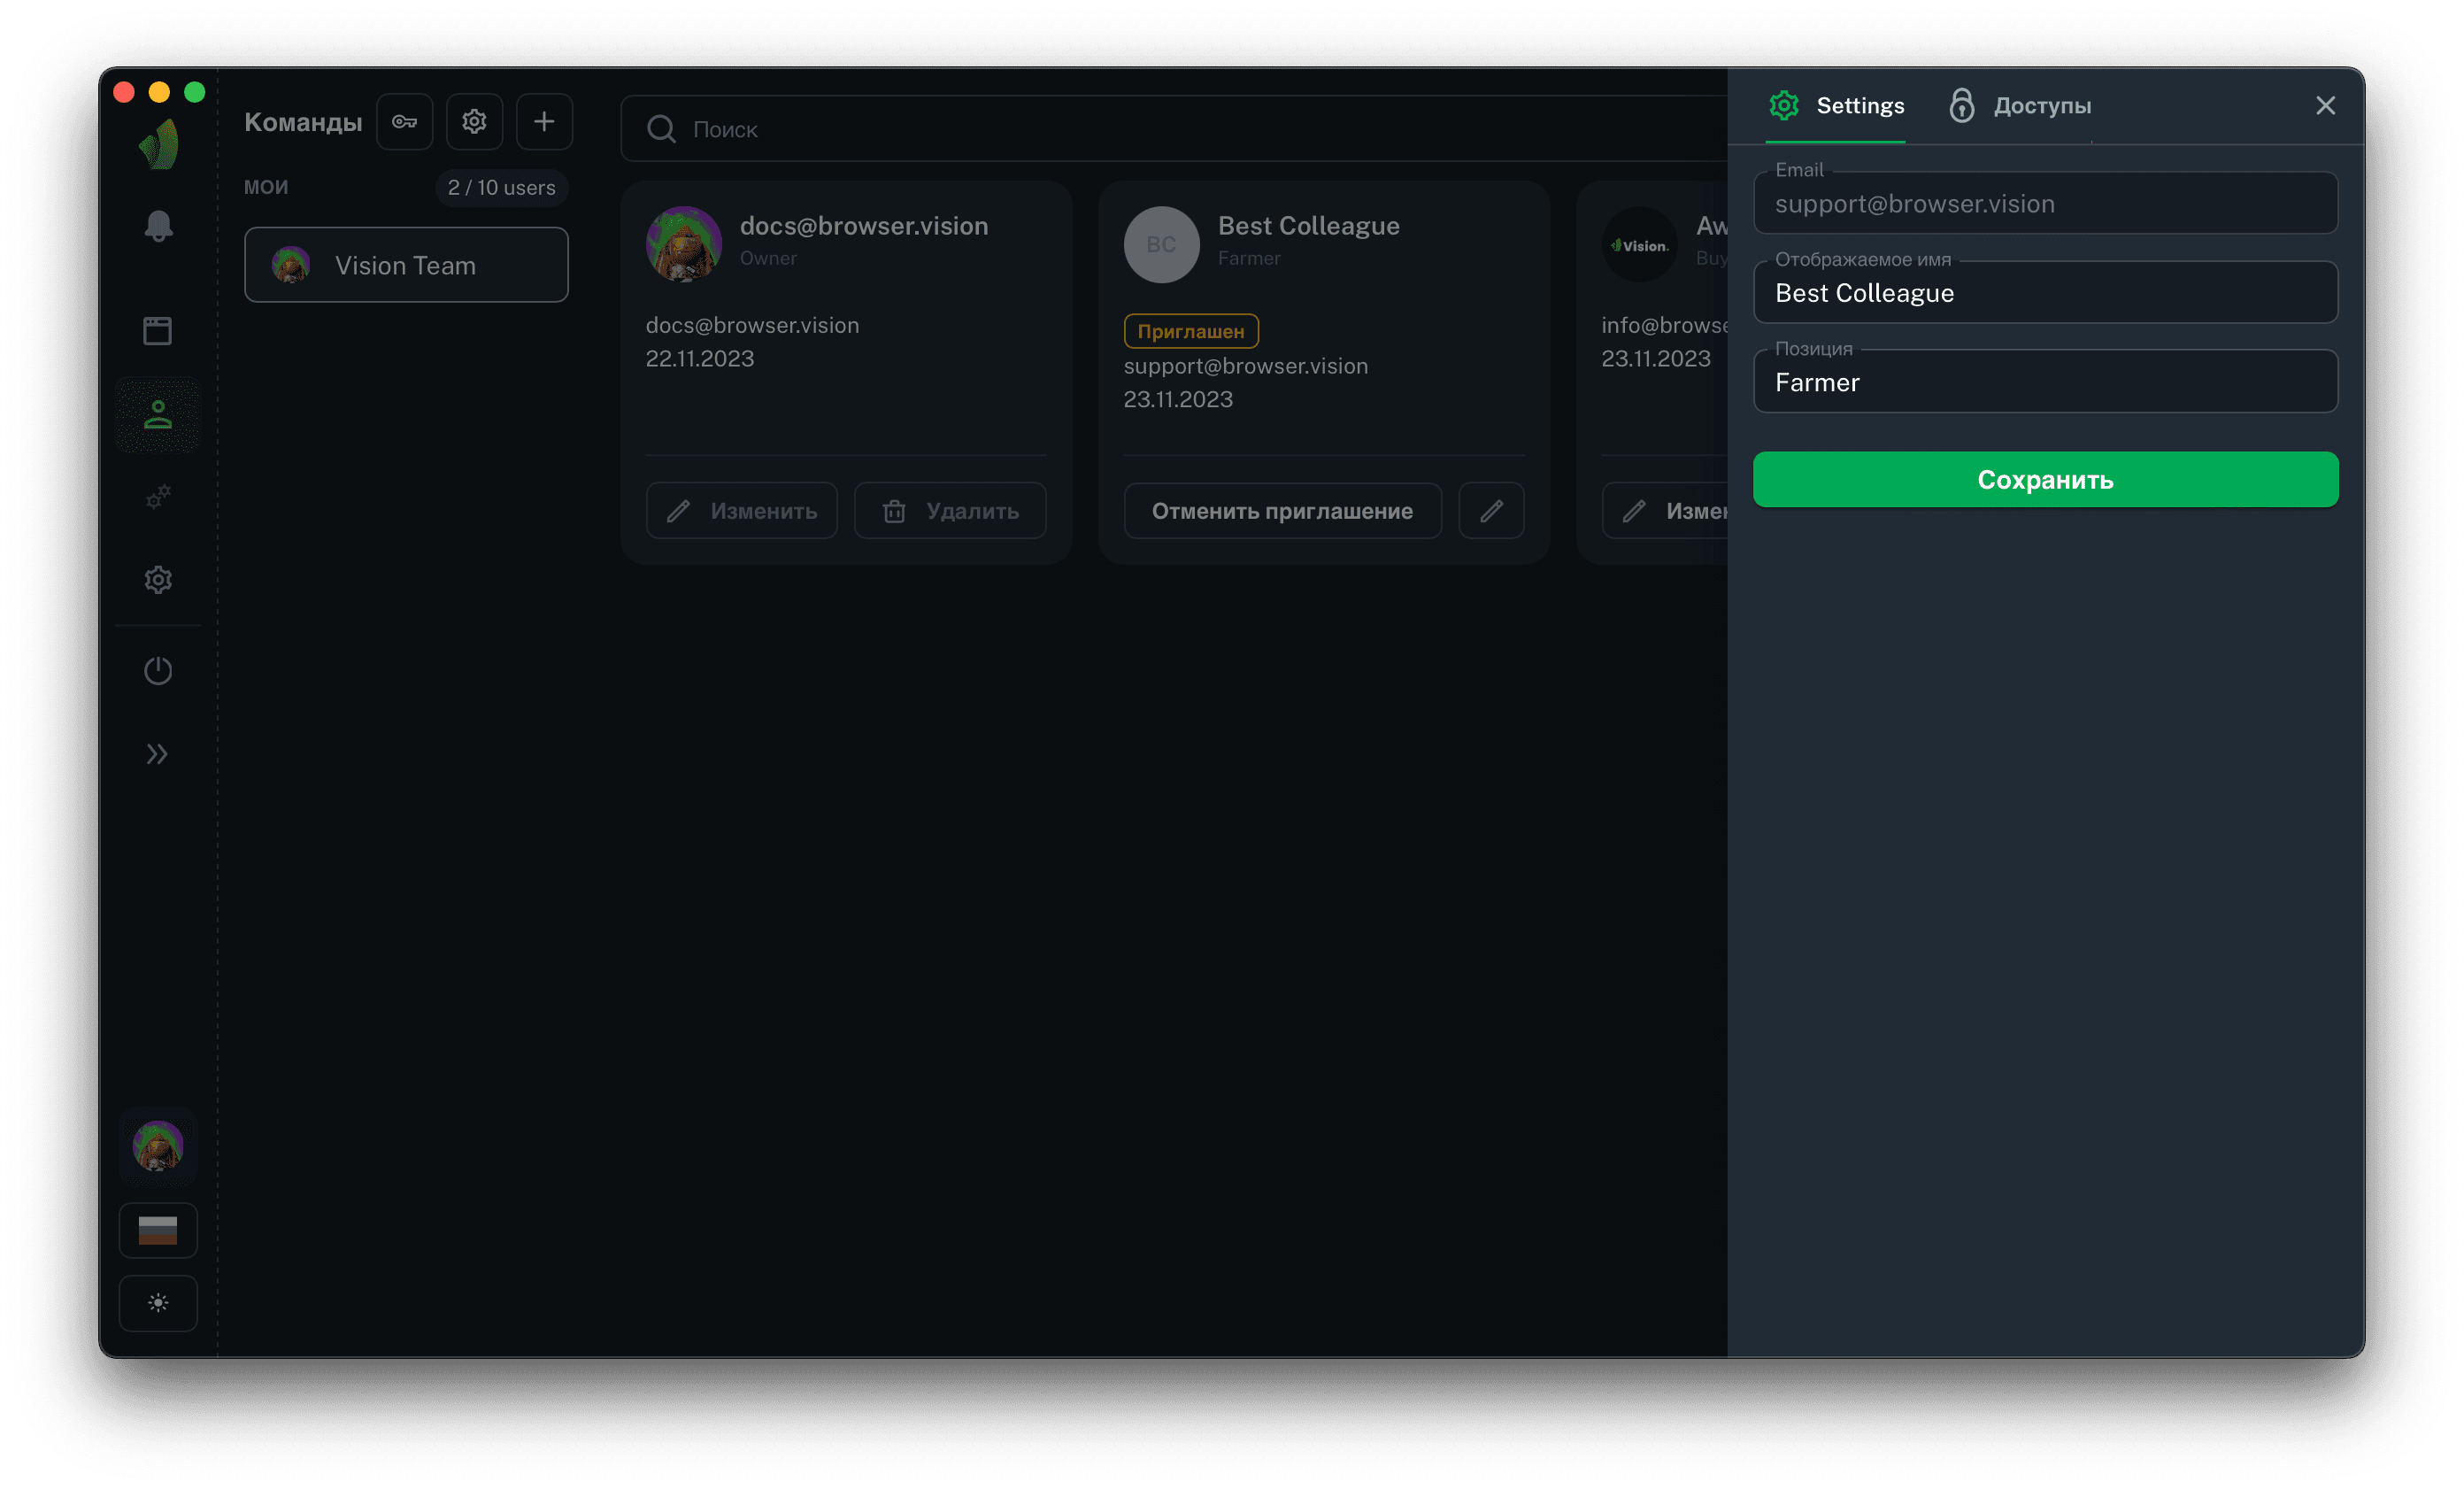Open browser profiles window icon in sidebar
The height and width of the screenshot is (1489, 2464).
pos(158,330)
